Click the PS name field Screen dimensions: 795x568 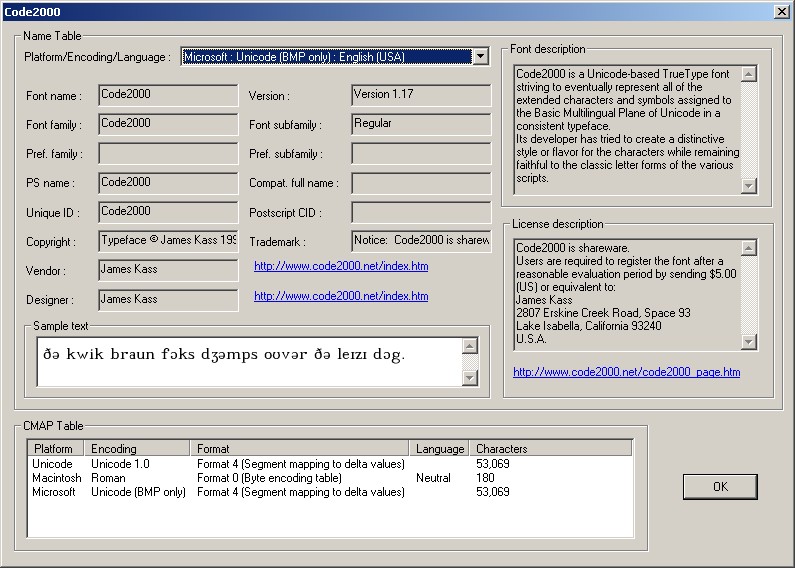pyautogui.click(x=168, y=183)
